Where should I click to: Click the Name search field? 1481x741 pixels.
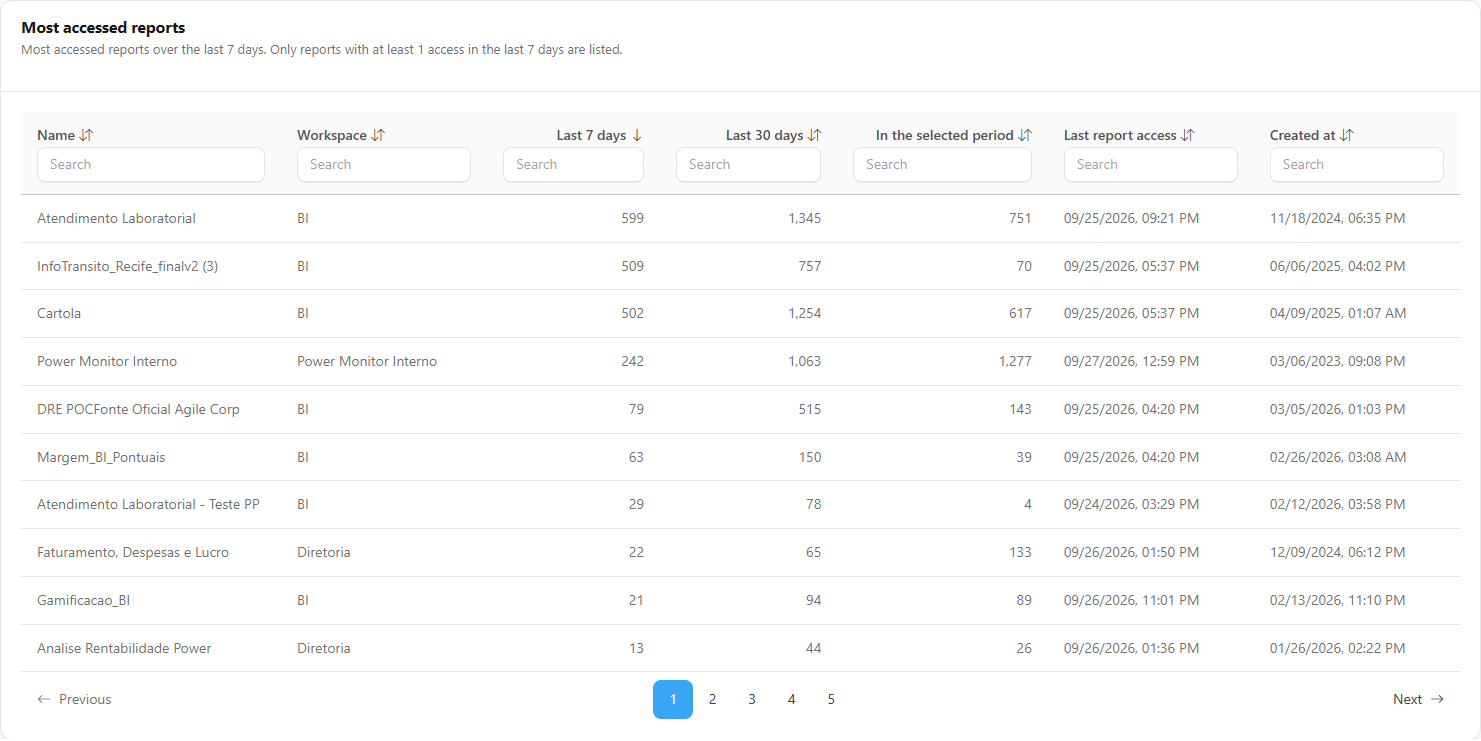tap(151, 165)
